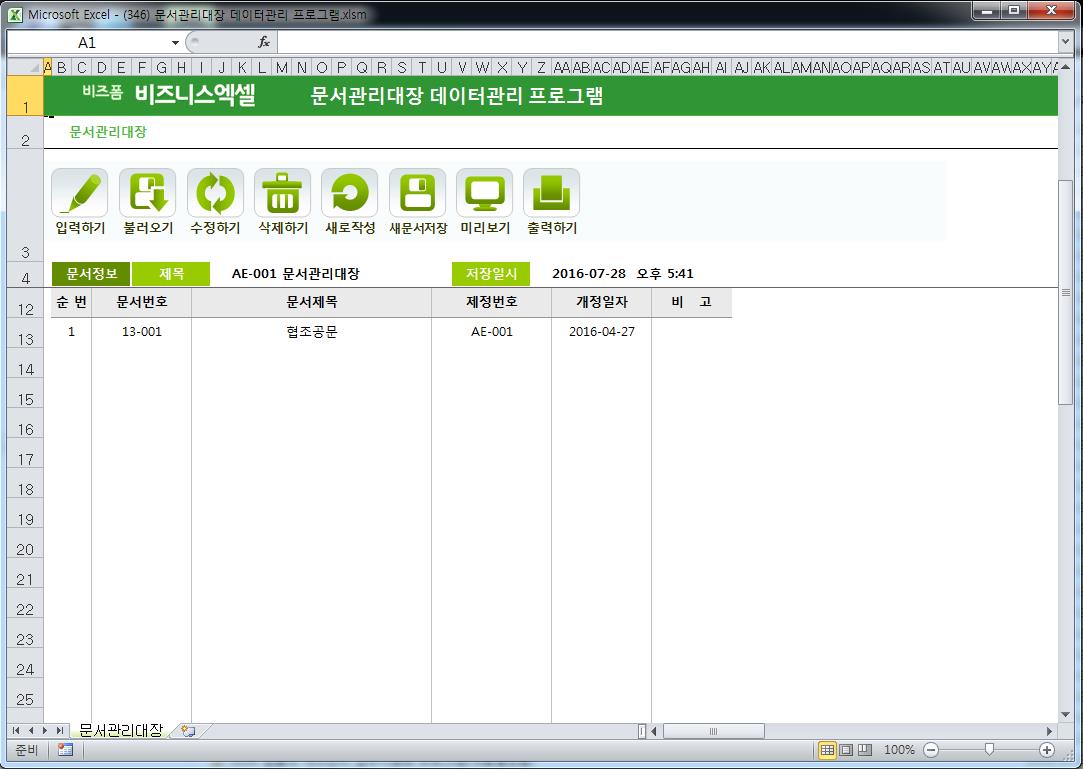Click the zoom in plus button

[1047, 750]
